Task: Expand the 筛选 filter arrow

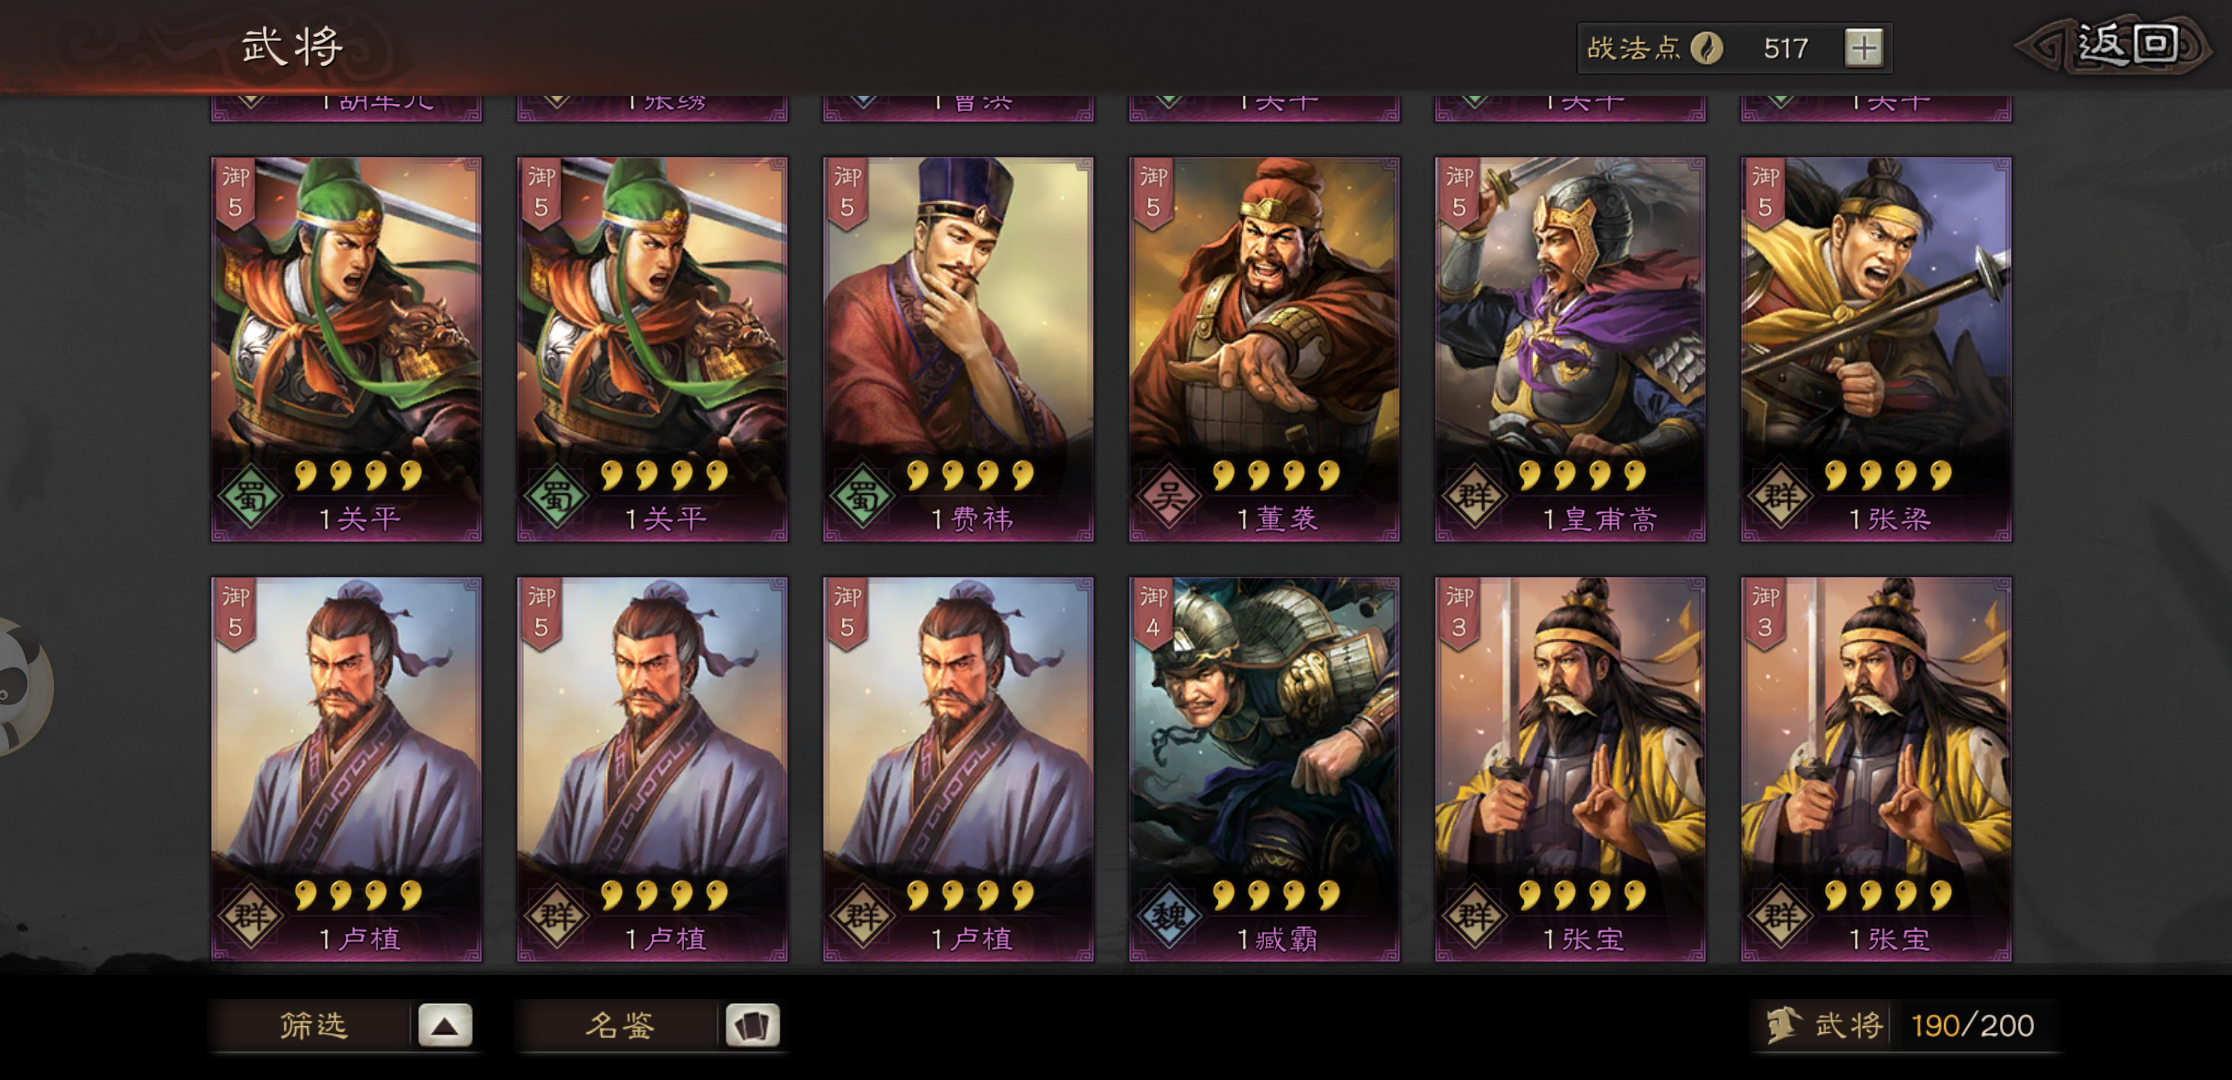Action: pyautogui.click(x=445, y=1026)
